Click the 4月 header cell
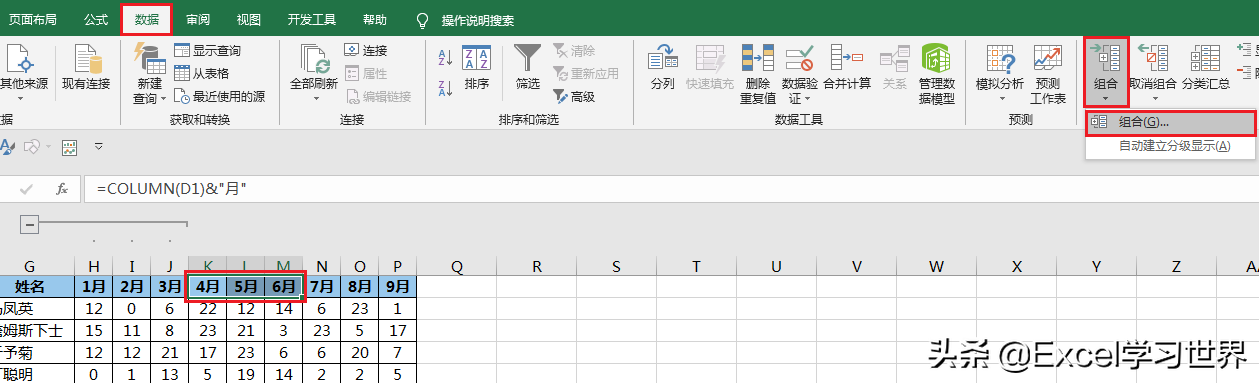Image resolution: width=1259 pixels, height=383 pixels. point(208,286)
